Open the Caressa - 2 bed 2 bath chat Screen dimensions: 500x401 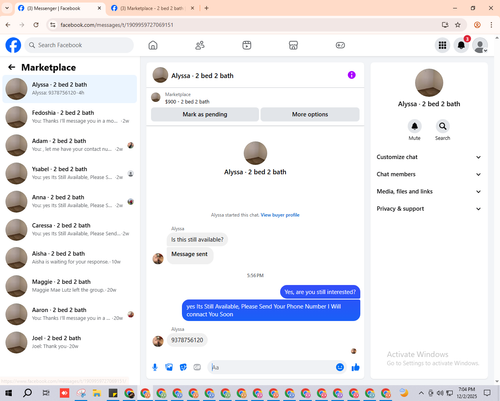click(x=69, y=230)
